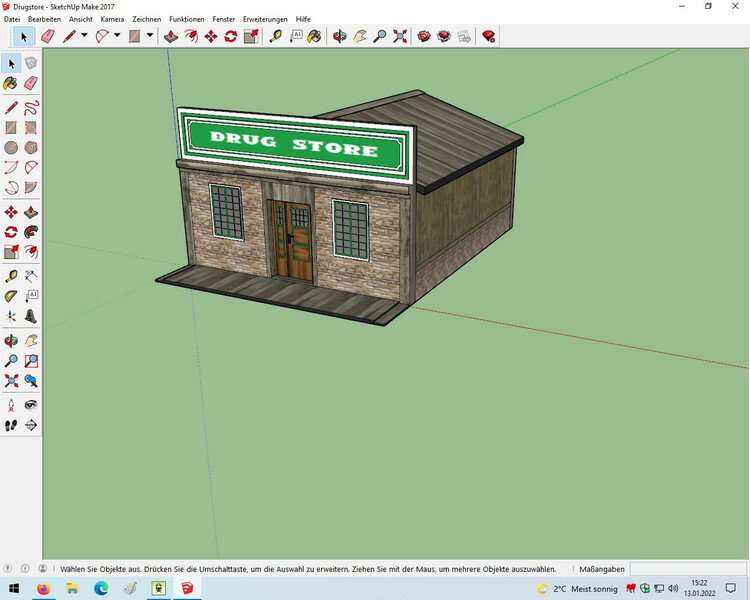This screenshot has height=600, width=750.
Task: Activate the Paint Bucket tool
Action: coord(11,83)
